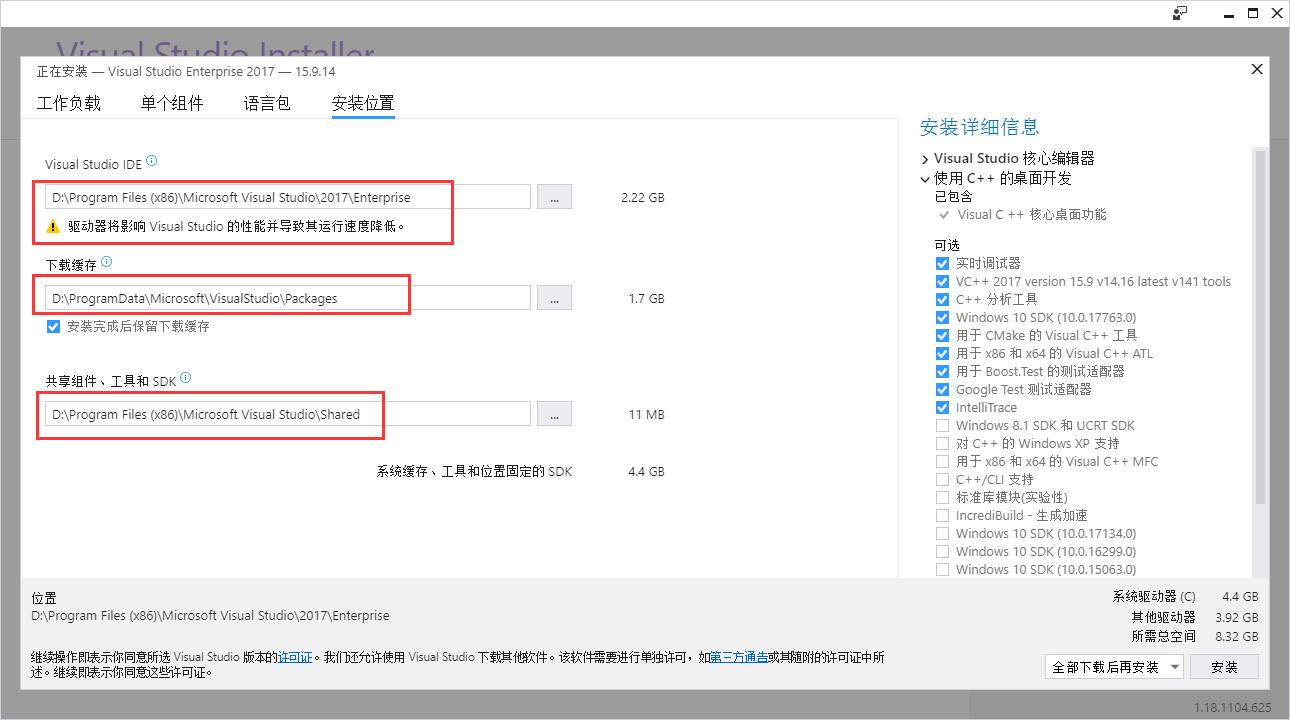Viewport: 1290px width, 720px height.
Task: Open the 单个组件 tab
Action: point(172,103)
